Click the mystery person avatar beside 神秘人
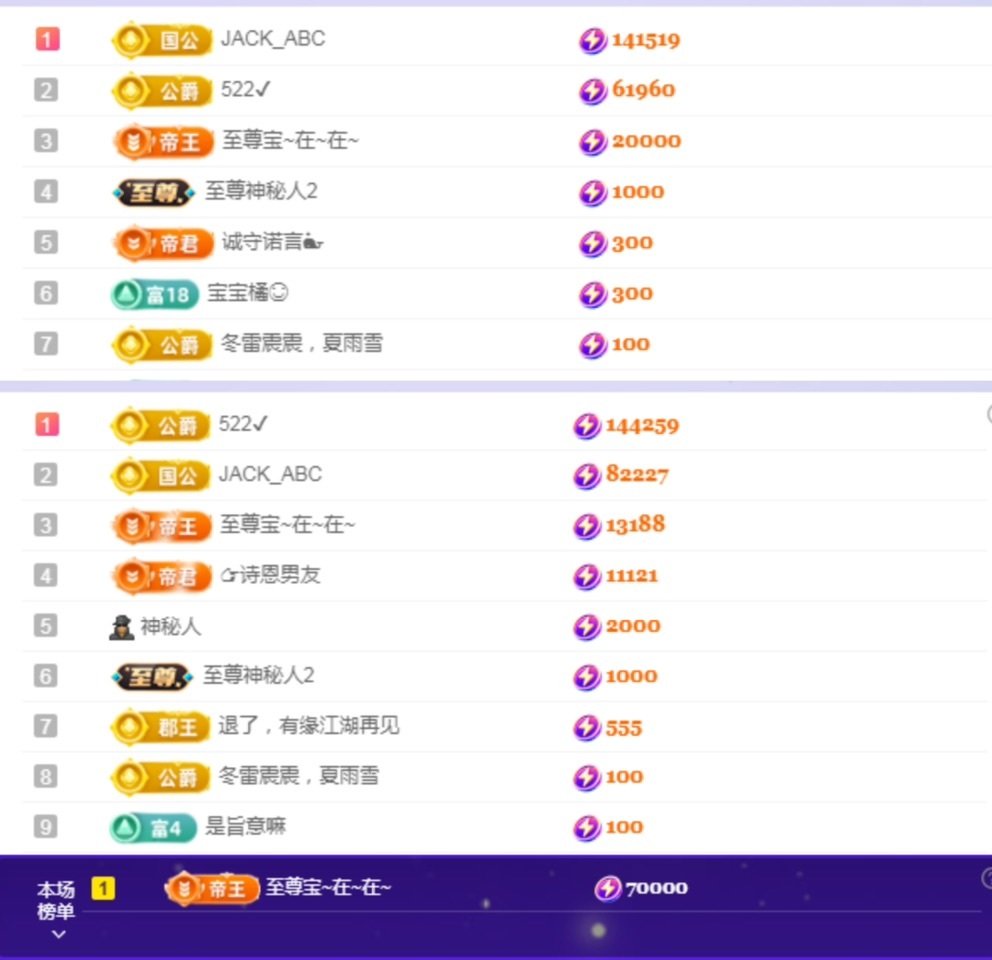 [x=121, y=627]
